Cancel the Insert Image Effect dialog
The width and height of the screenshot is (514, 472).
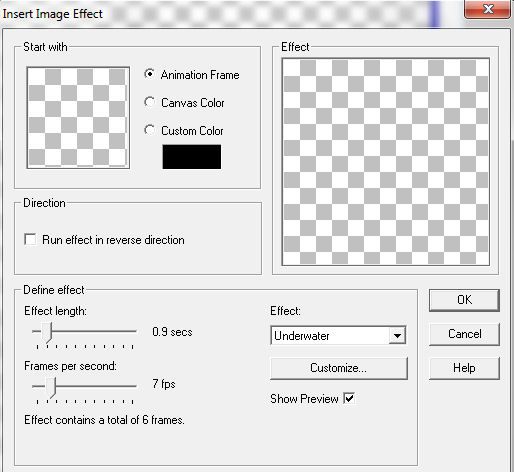464,334
